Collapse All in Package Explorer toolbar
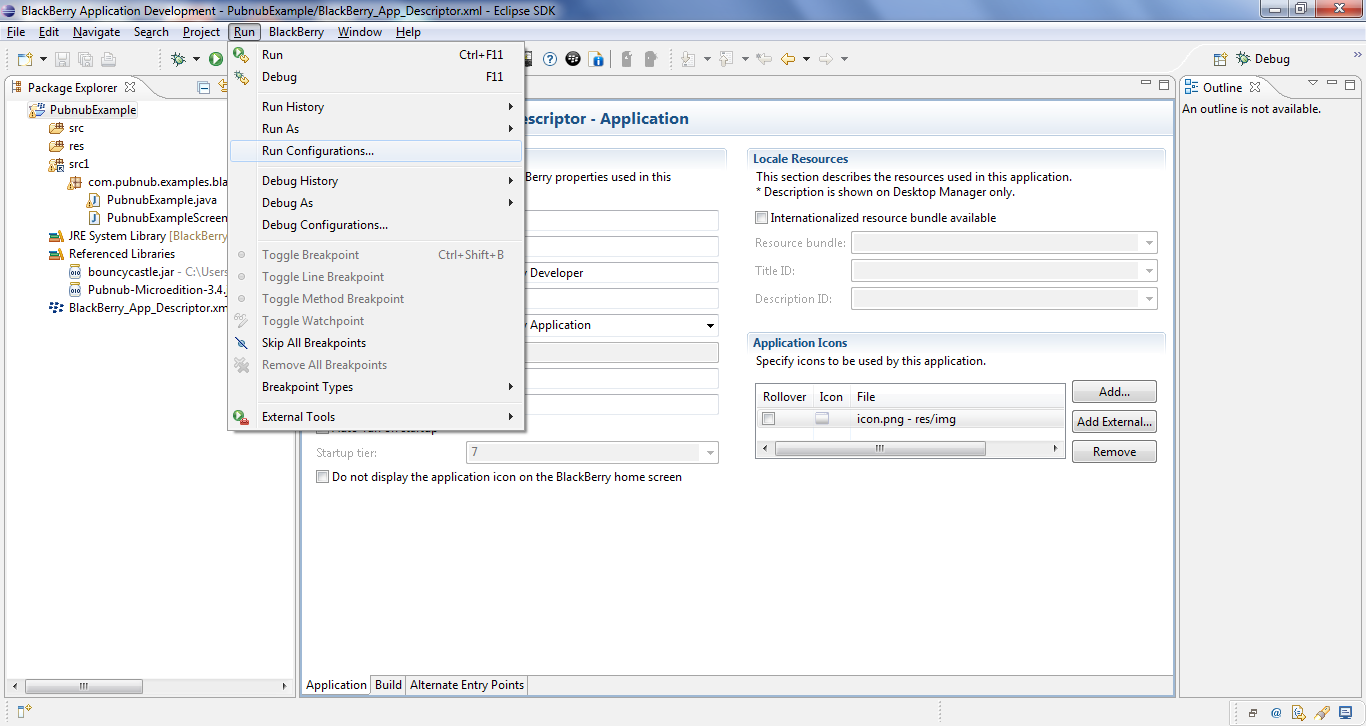The width and height of the screenshot is (1366, 726). (x=204, y=87)
